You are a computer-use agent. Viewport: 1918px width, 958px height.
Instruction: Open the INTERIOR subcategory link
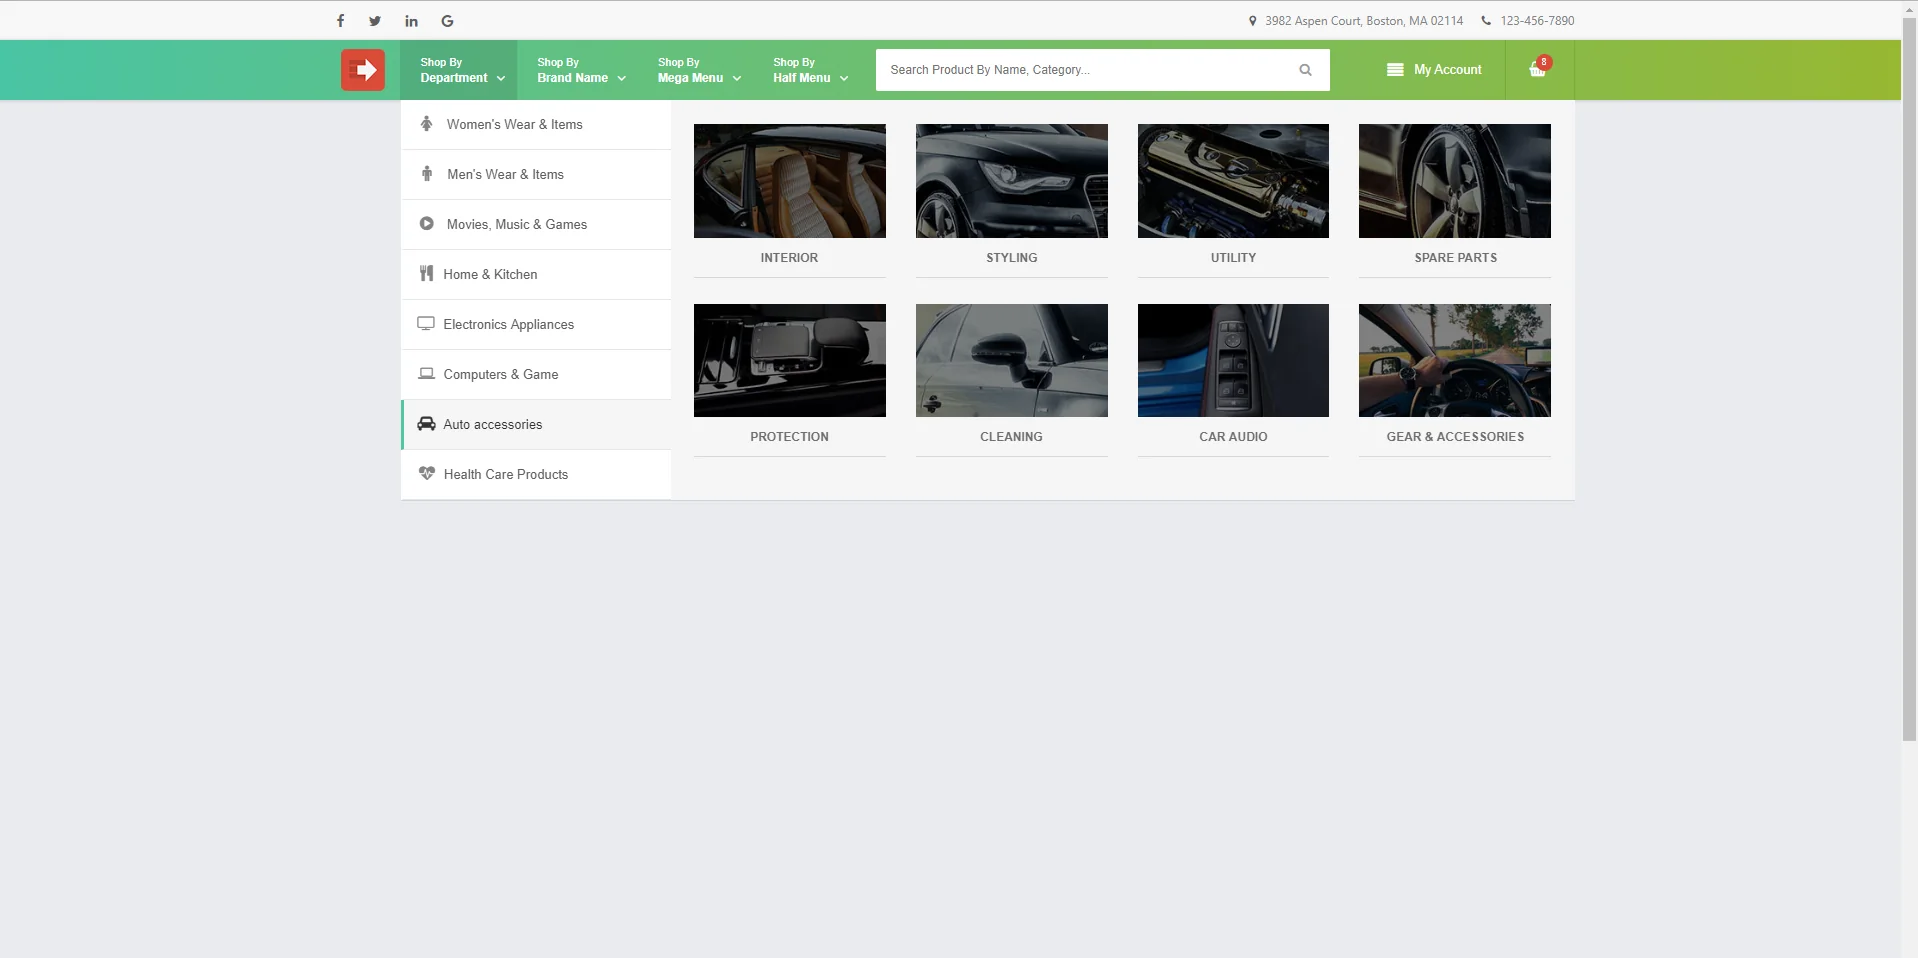789,258
